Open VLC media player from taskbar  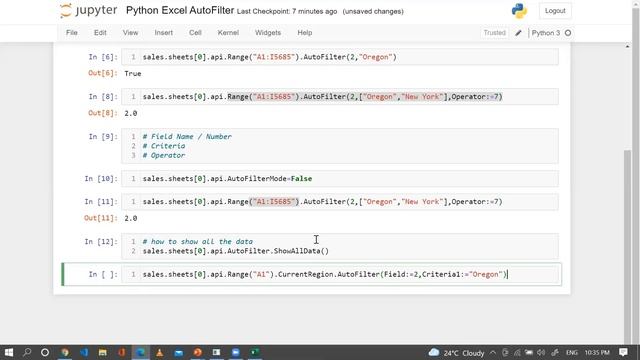(x=160, y=352)
